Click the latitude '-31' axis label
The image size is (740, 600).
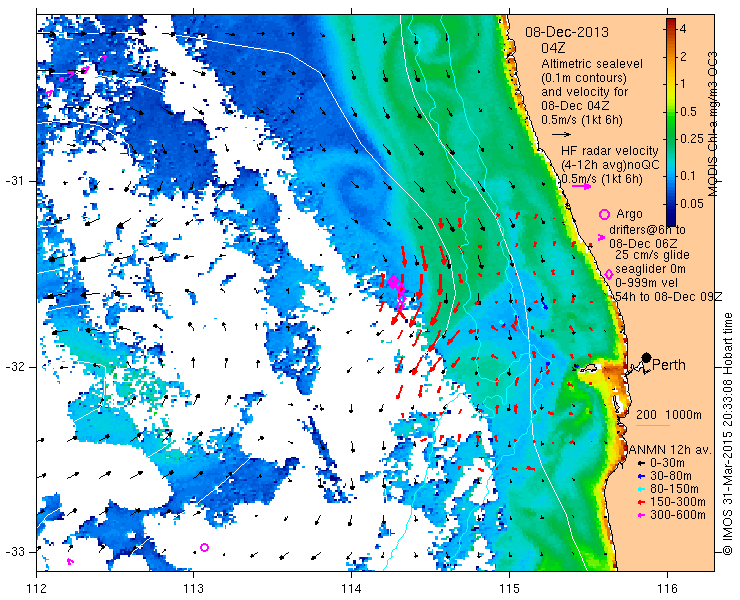[14, 181]
